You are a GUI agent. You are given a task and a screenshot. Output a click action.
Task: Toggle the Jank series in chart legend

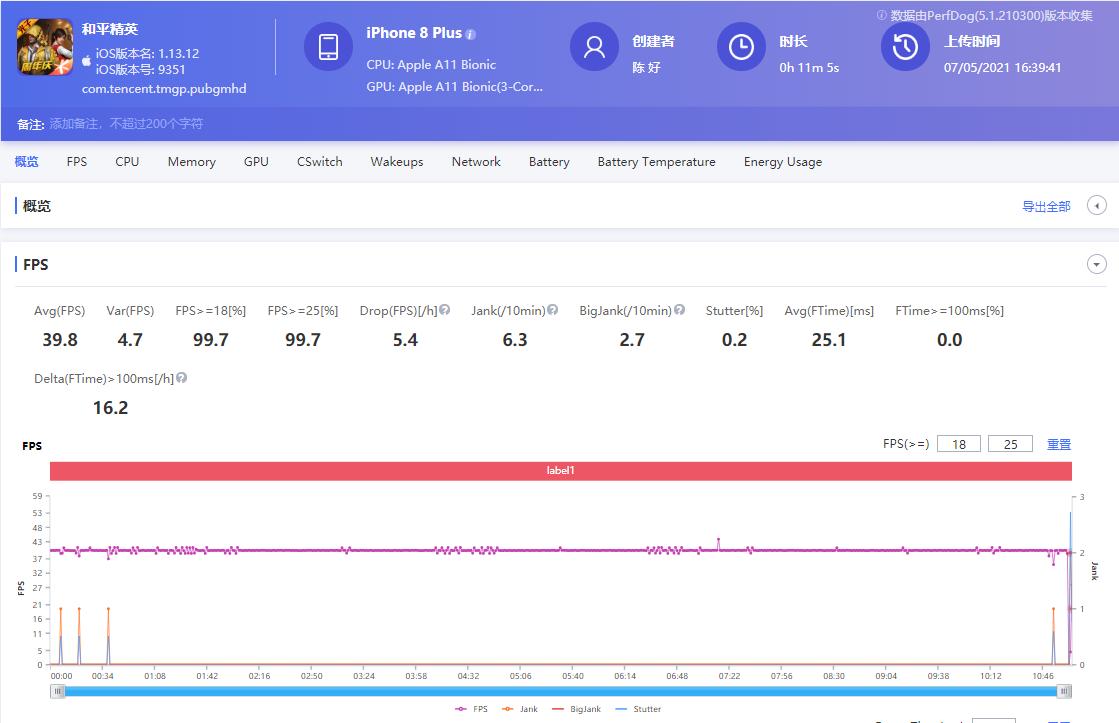(520, 709)
